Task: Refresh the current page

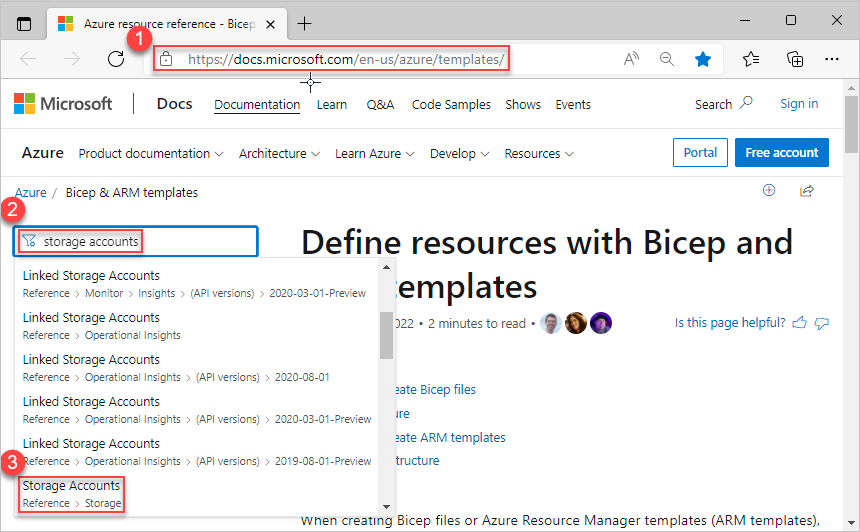Action: (116, 59)
